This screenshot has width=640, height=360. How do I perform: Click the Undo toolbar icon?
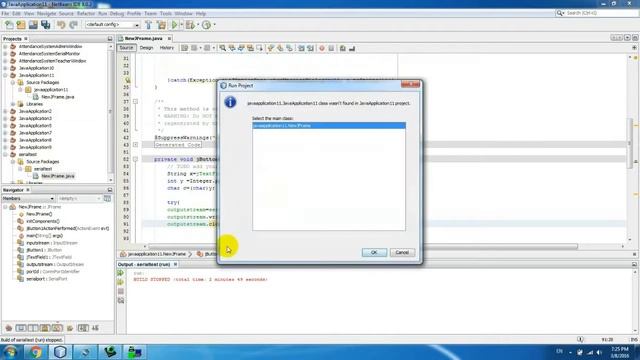pos(61,25)
